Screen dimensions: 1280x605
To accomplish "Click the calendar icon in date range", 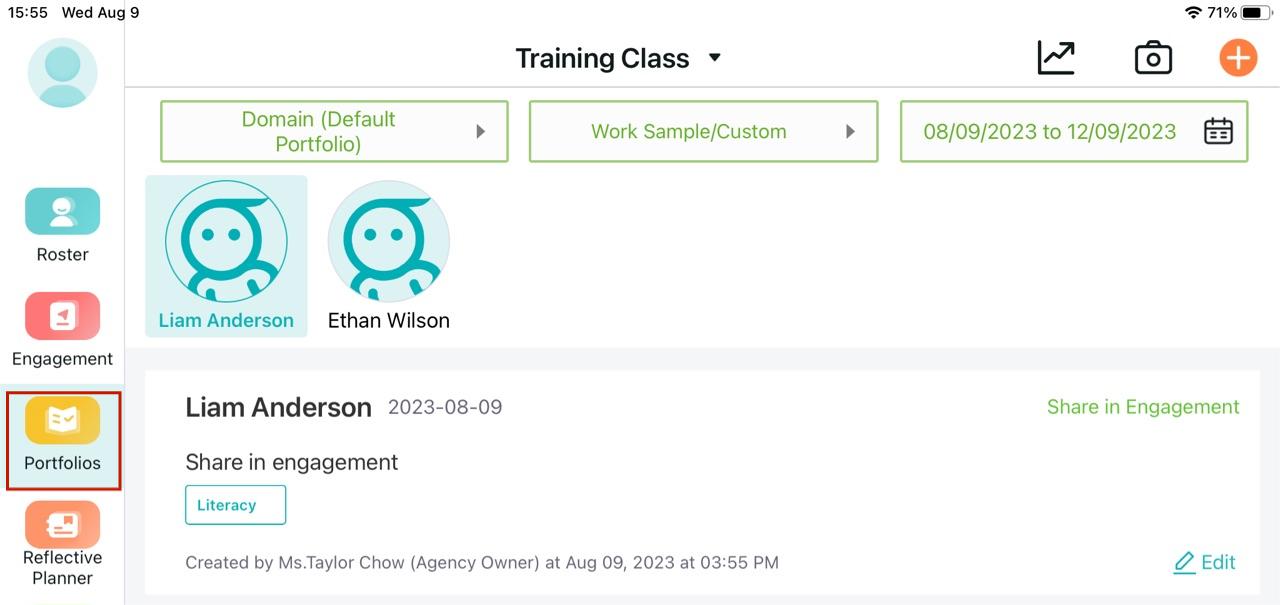I will click(1218, 131).
